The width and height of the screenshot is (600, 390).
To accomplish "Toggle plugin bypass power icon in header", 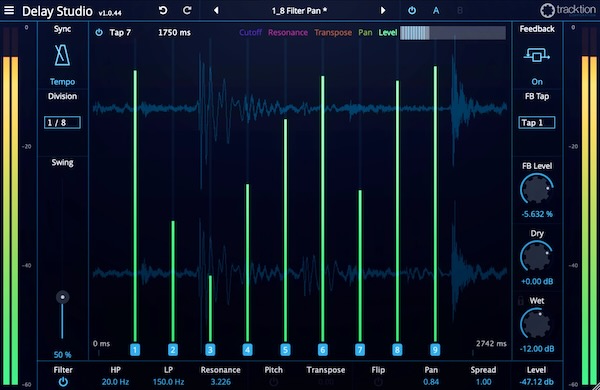I will (412, 11).
